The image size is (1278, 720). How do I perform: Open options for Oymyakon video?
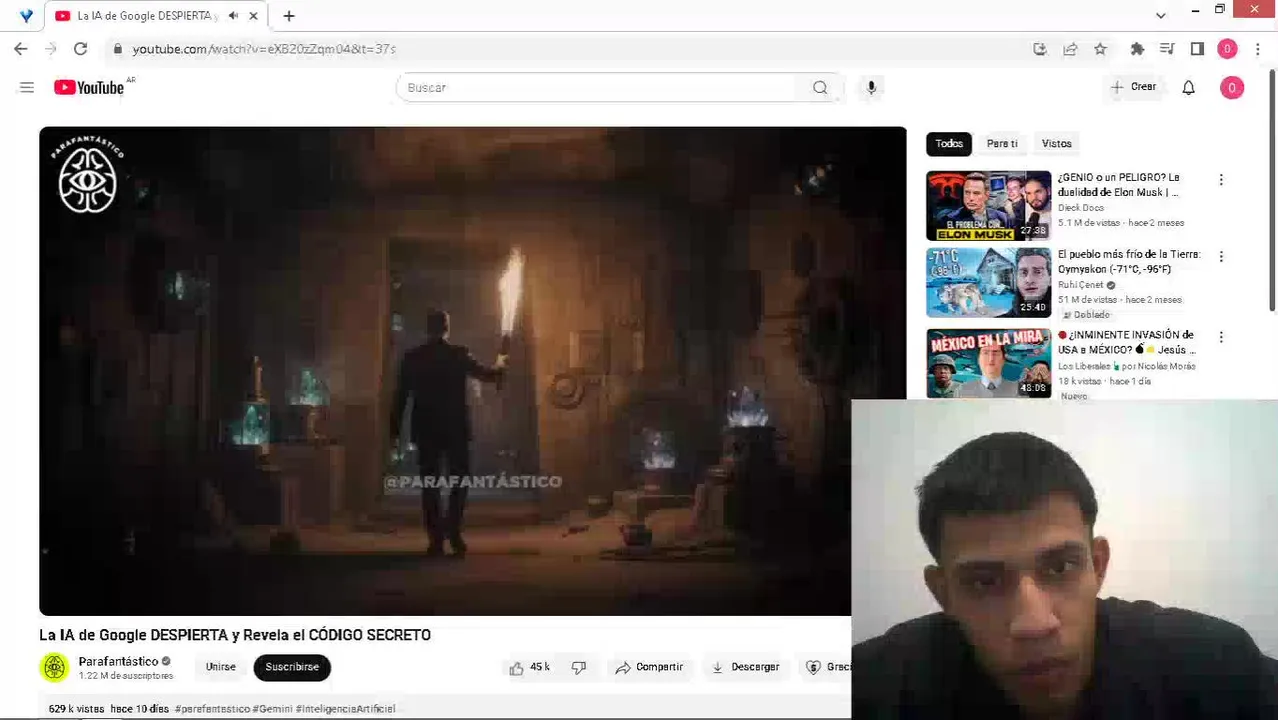pyautogui.click(x=1221, y=256)
